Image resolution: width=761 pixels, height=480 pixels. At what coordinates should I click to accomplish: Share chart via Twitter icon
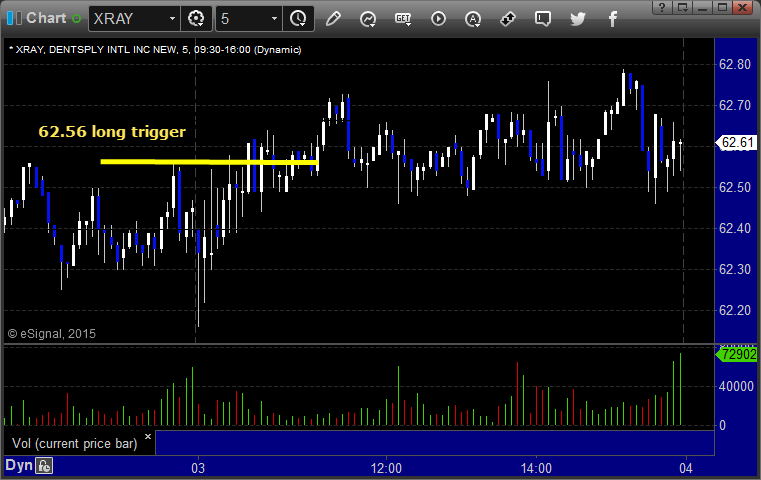[x=578, y=18]
